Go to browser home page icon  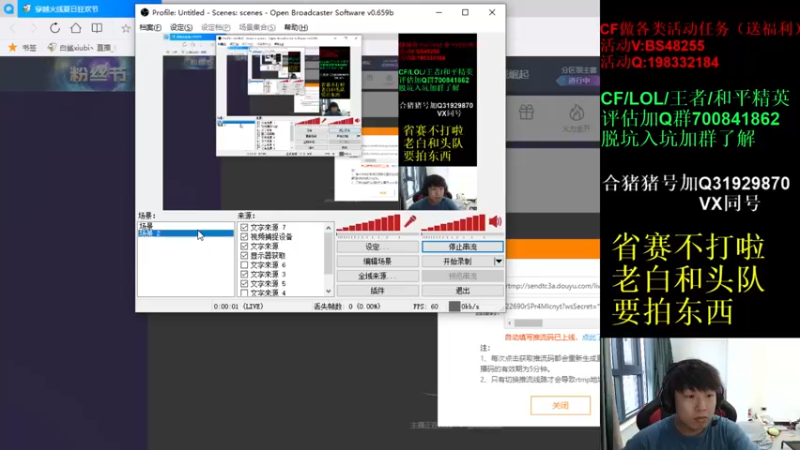76,28
